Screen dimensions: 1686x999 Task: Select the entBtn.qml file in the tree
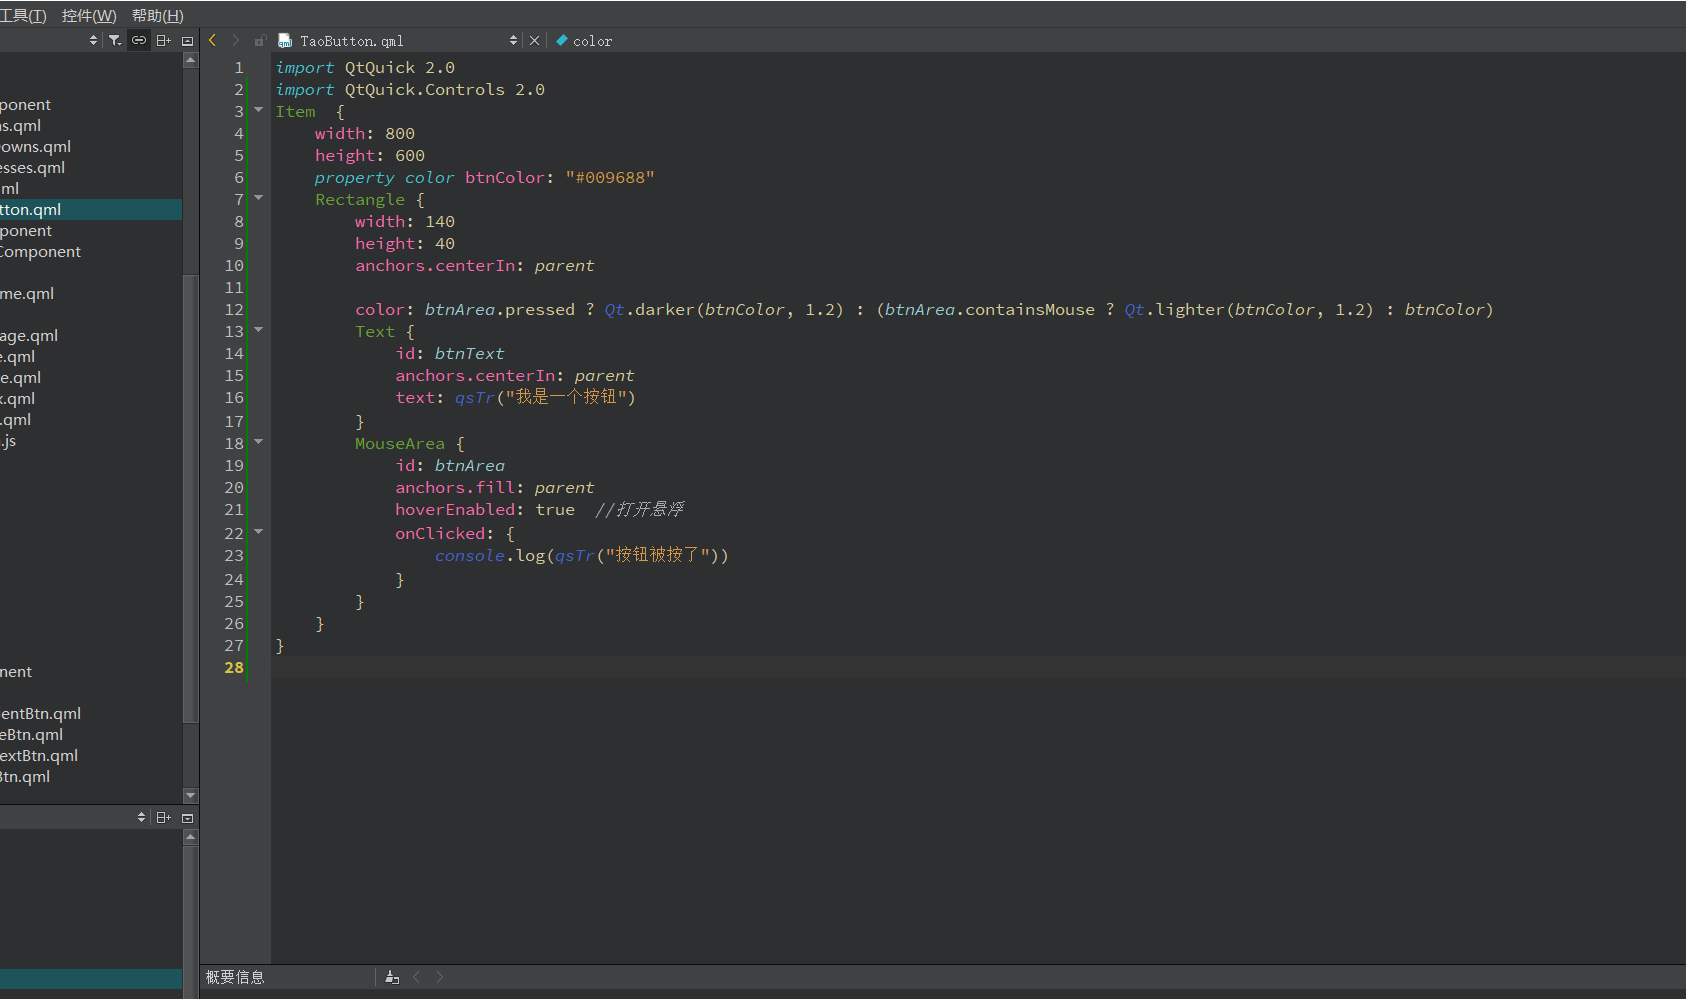40,713
